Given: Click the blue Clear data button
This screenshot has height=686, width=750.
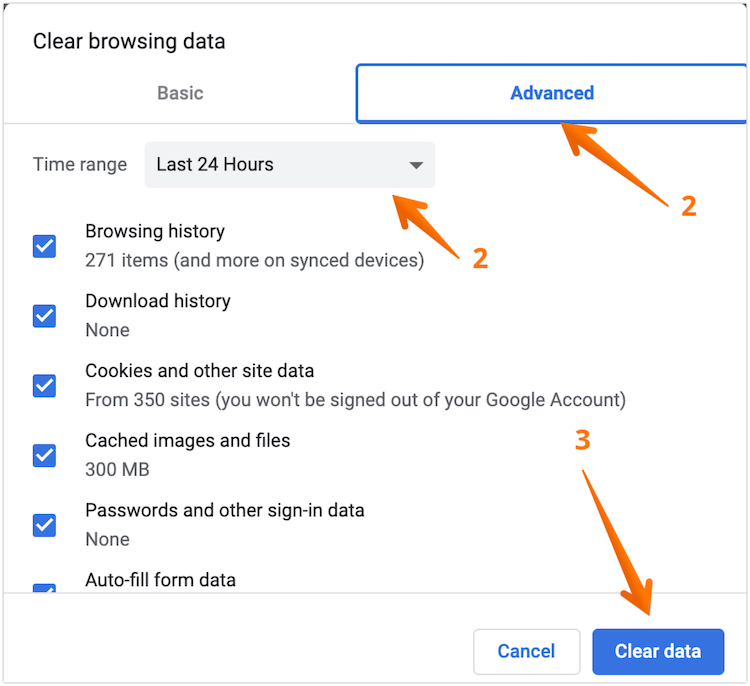Looking at the screenshot, I should (657, 652).
